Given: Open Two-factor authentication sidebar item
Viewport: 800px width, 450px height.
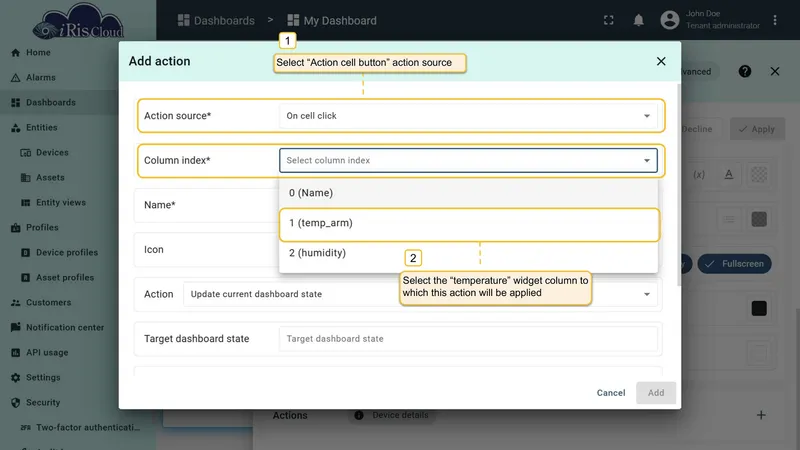Looking at the screenshot, I should (88, 428).
